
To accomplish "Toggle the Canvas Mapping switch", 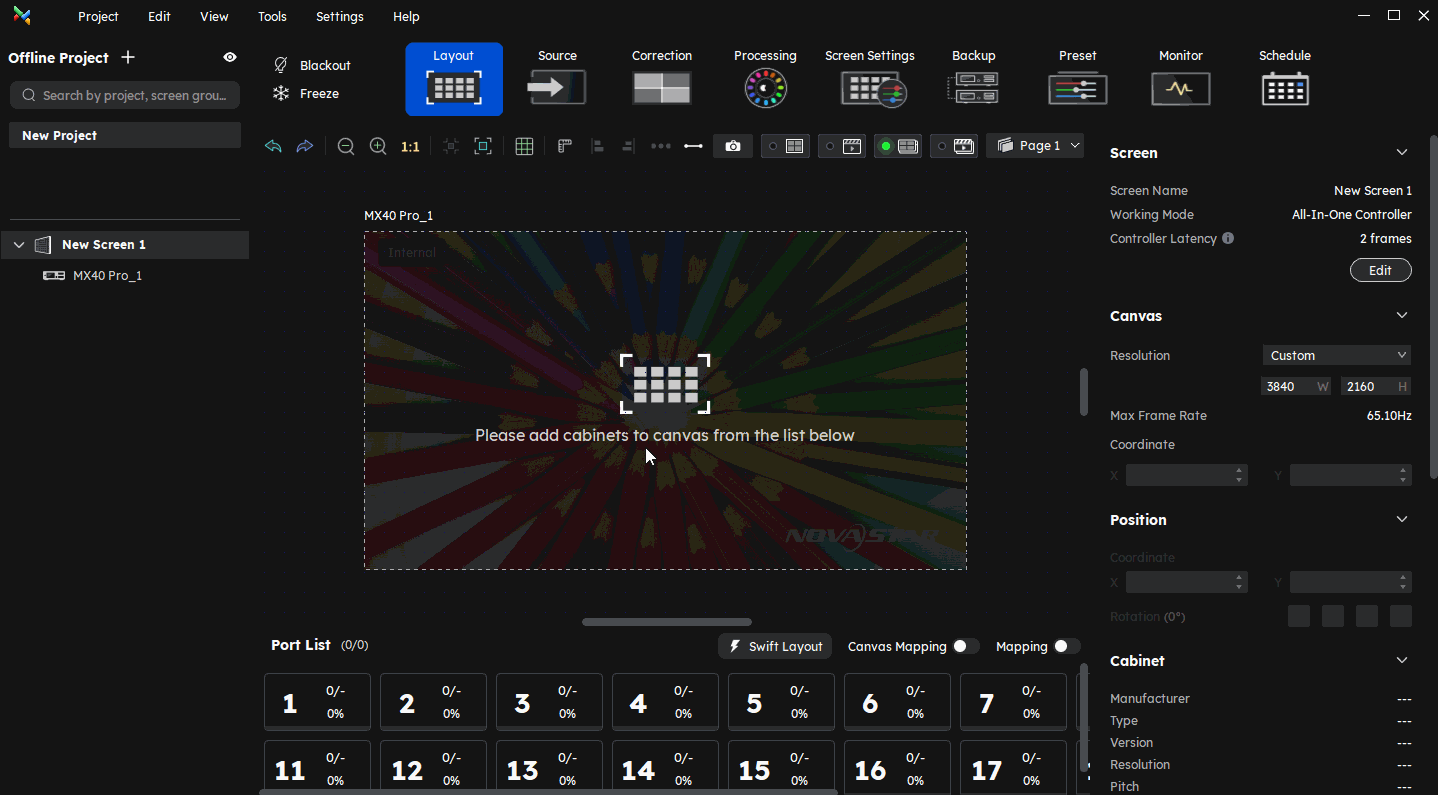I will click(965, 646).
